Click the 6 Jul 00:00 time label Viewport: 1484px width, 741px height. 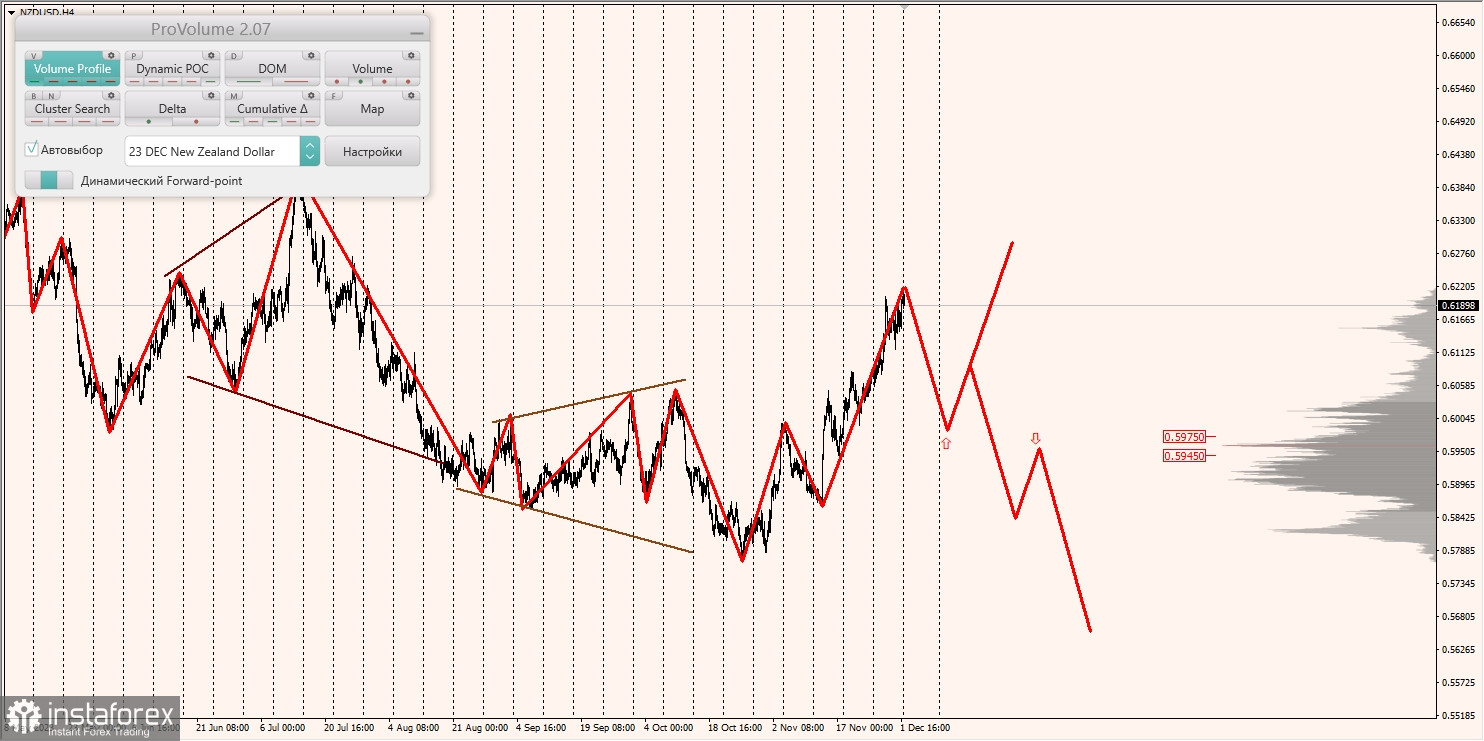click(282, 728)
